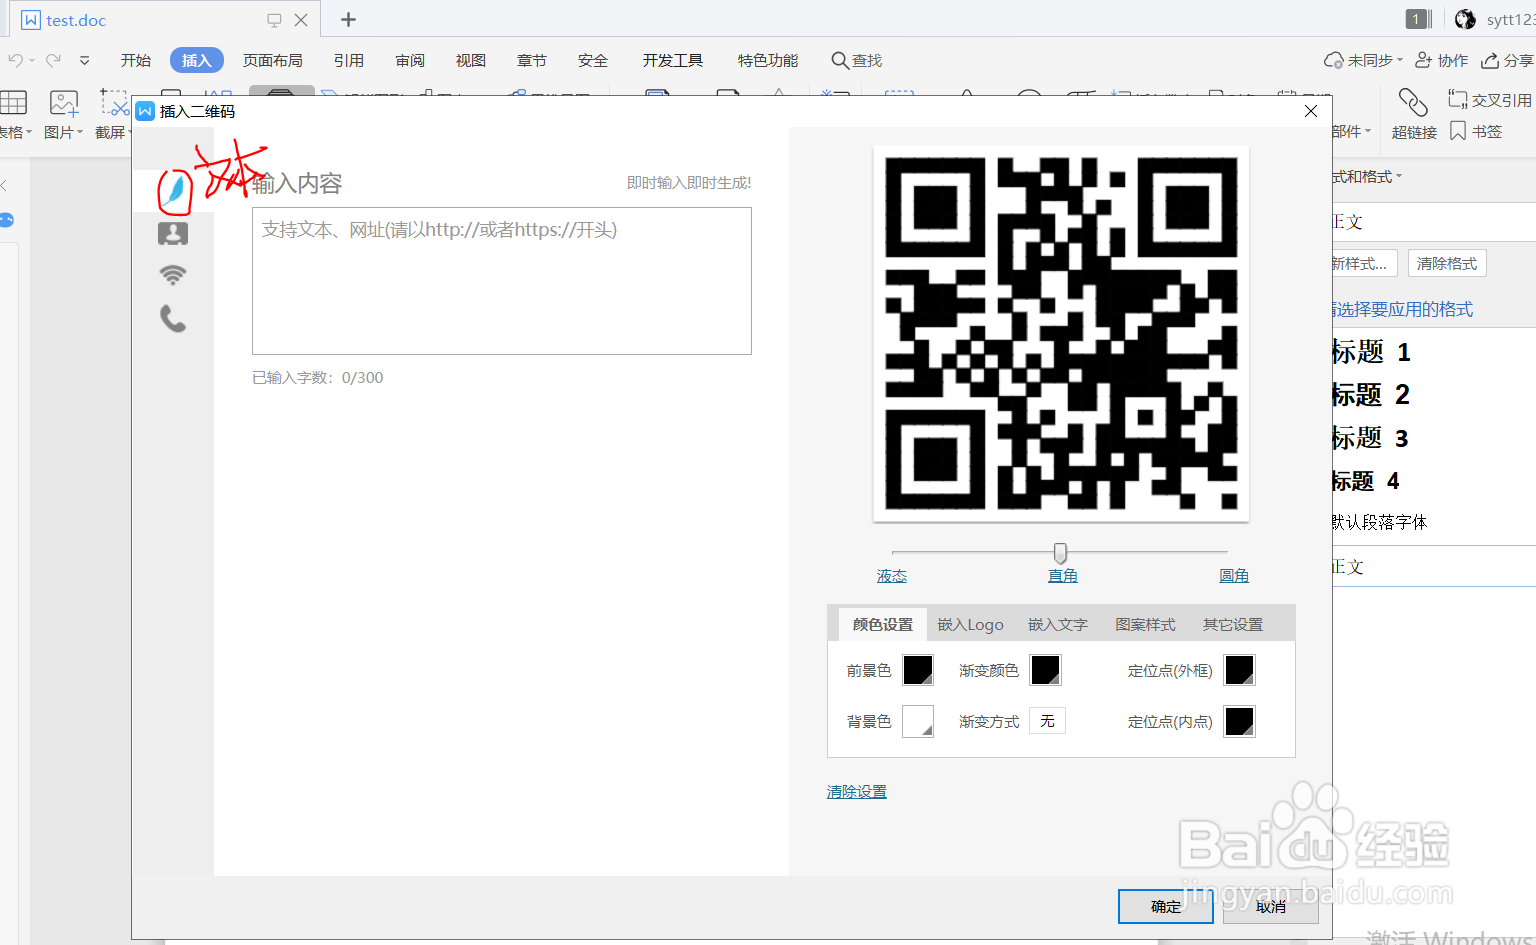Click the cross-reference icon
The image size is (1536, 945).
click(1458, 99)
